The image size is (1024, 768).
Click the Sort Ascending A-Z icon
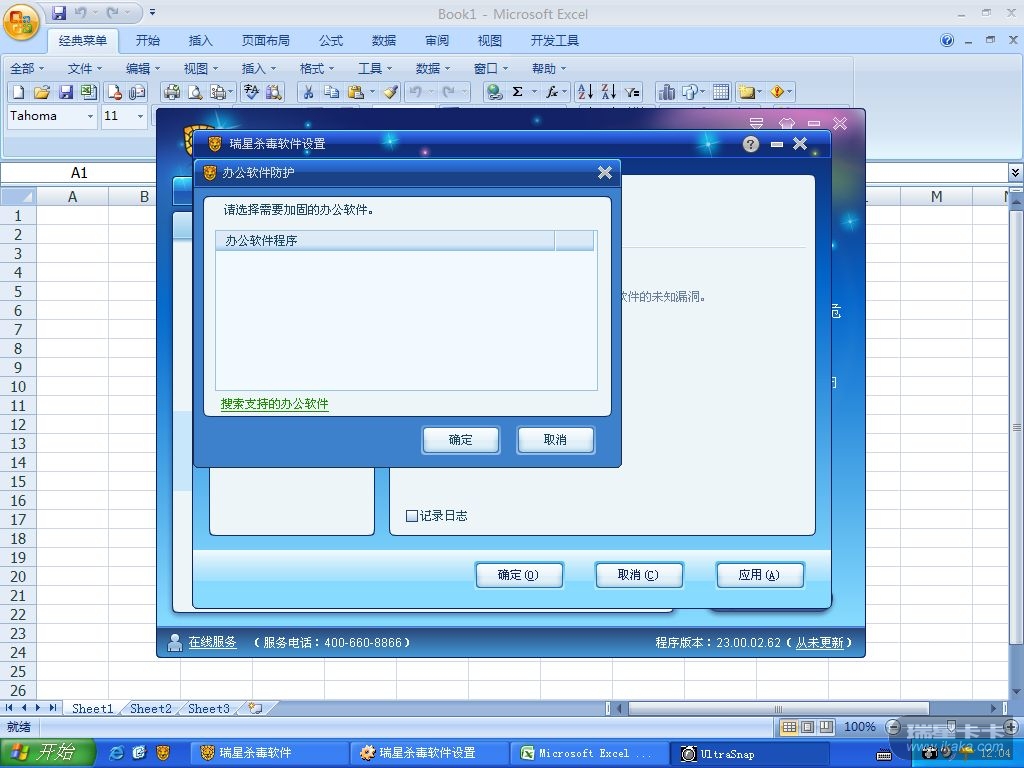point(586,92)
